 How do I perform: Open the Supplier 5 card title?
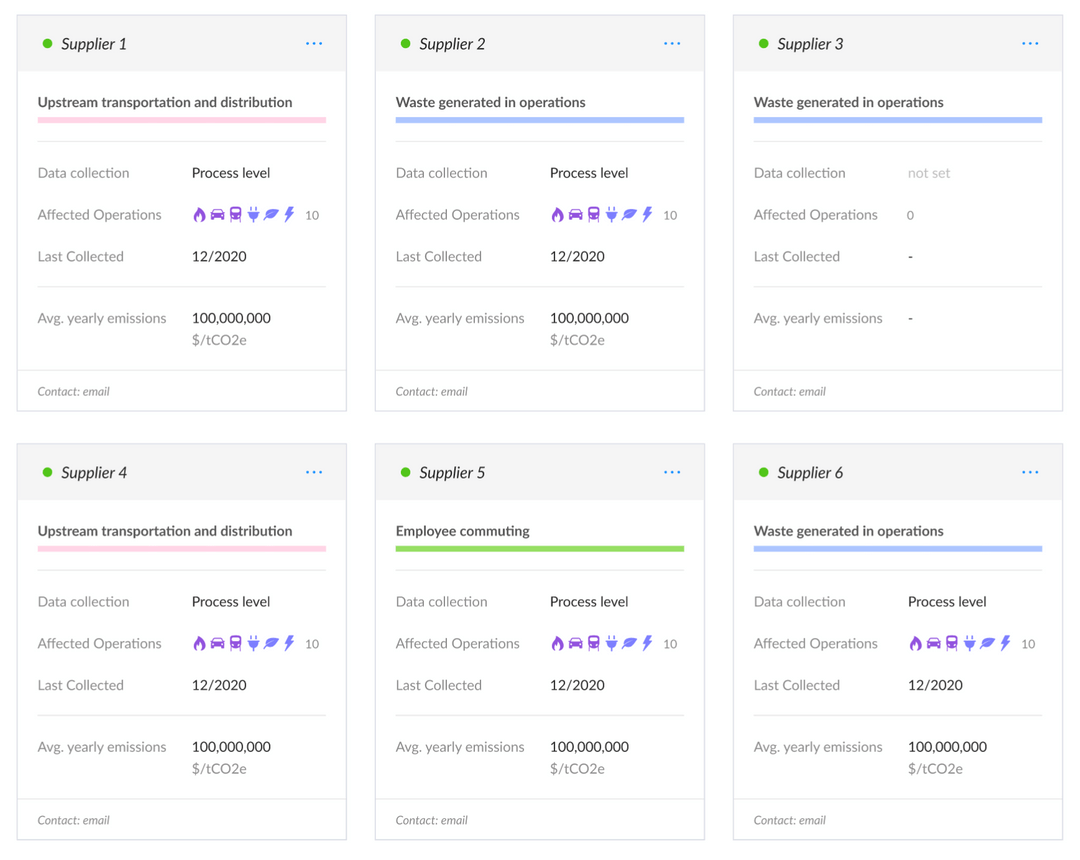point(452,473)
